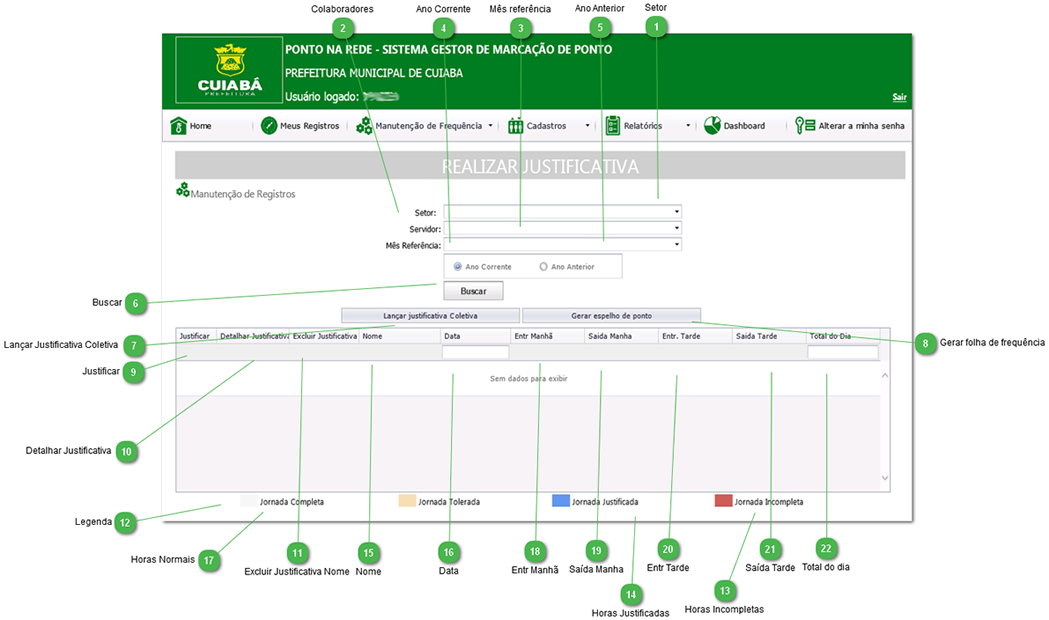1049x620 pixels.
Task: Select the Ano Corrente radio button
Action: (x=458, y=266)
